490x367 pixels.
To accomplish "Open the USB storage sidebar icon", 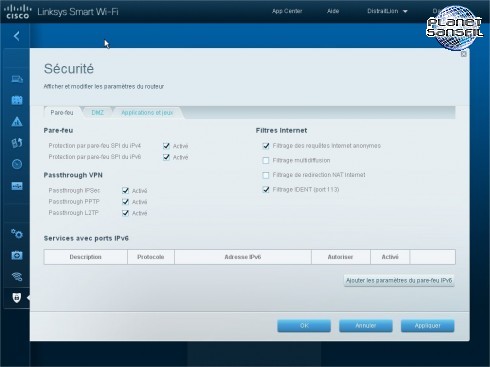I will [17, 186].
